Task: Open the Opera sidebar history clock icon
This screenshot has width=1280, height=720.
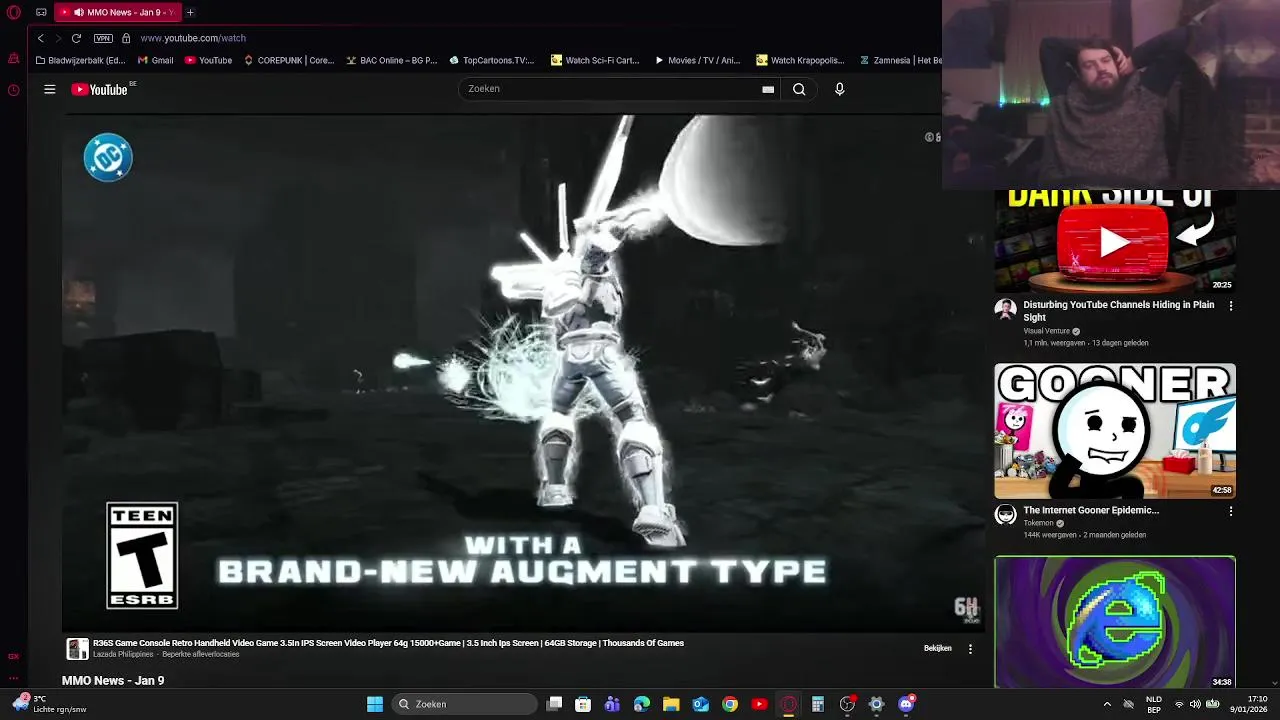Action: point(13,90)
